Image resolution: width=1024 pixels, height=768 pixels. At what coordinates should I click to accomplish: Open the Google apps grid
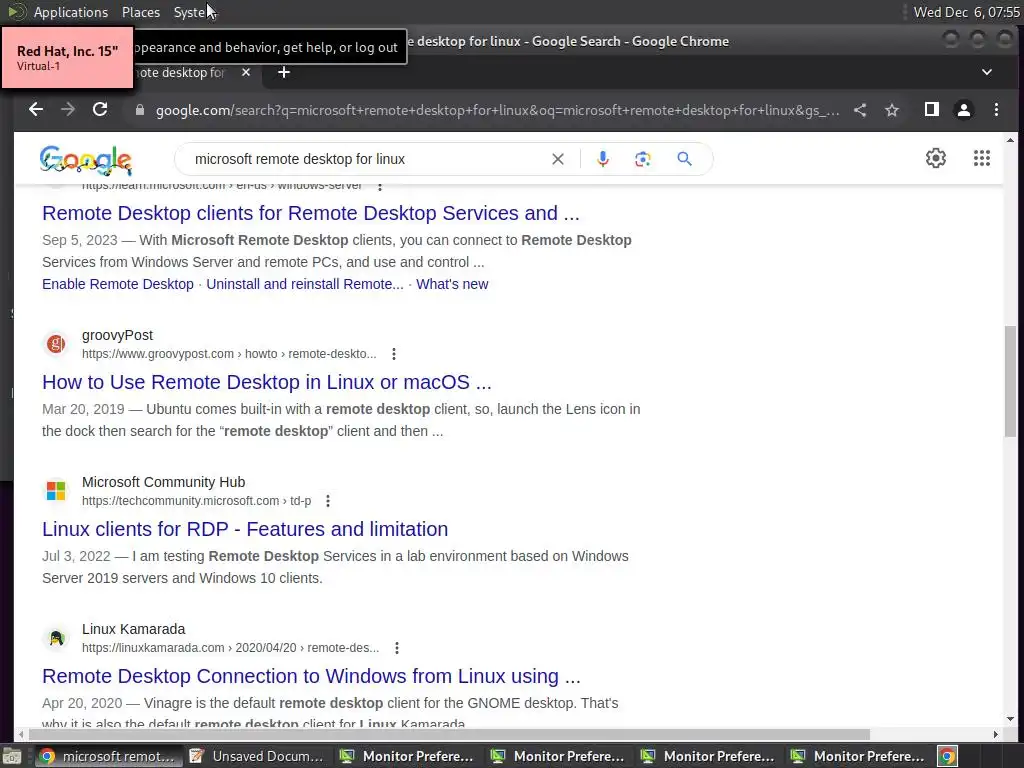click(982, 158)
